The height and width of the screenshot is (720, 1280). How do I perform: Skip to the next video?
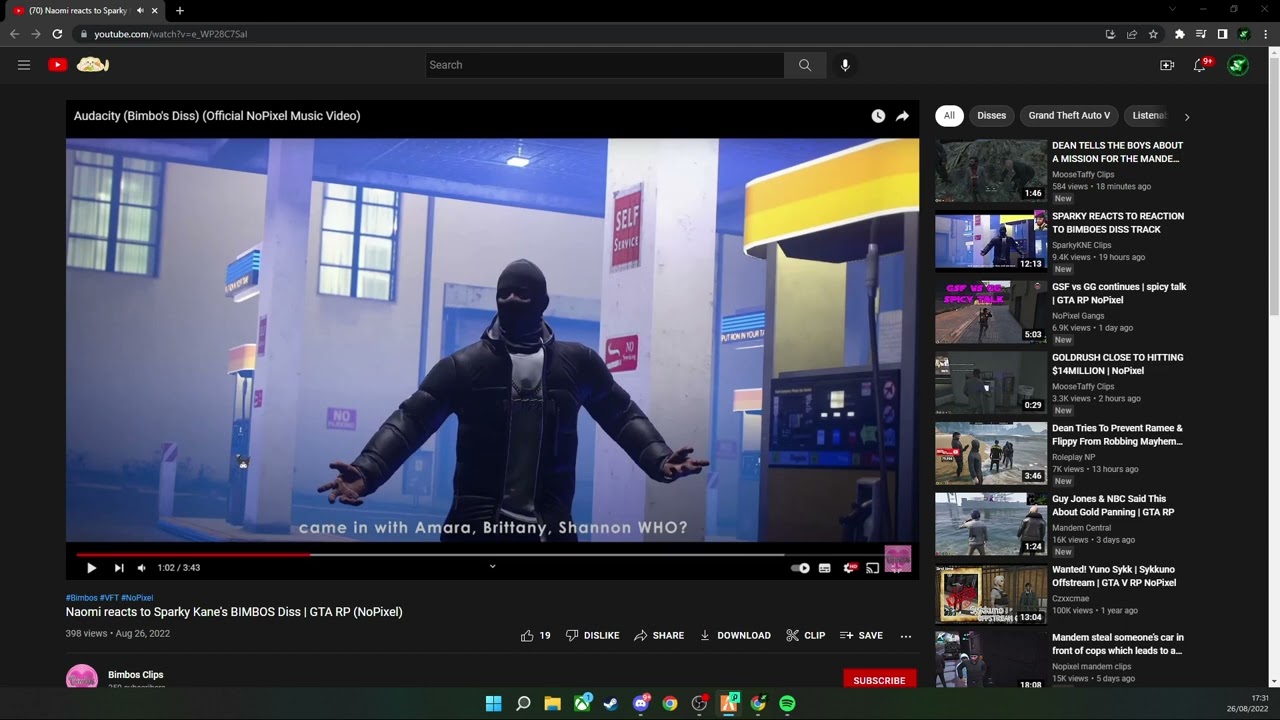[x=119, y=568]
